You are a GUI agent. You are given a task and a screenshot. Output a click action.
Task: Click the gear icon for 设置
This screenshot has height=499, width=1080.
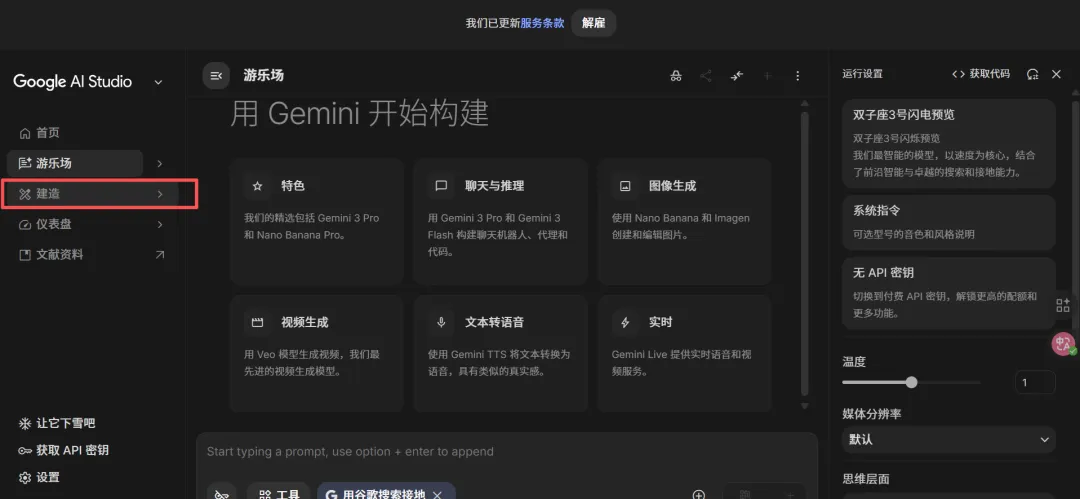[25, 477]
